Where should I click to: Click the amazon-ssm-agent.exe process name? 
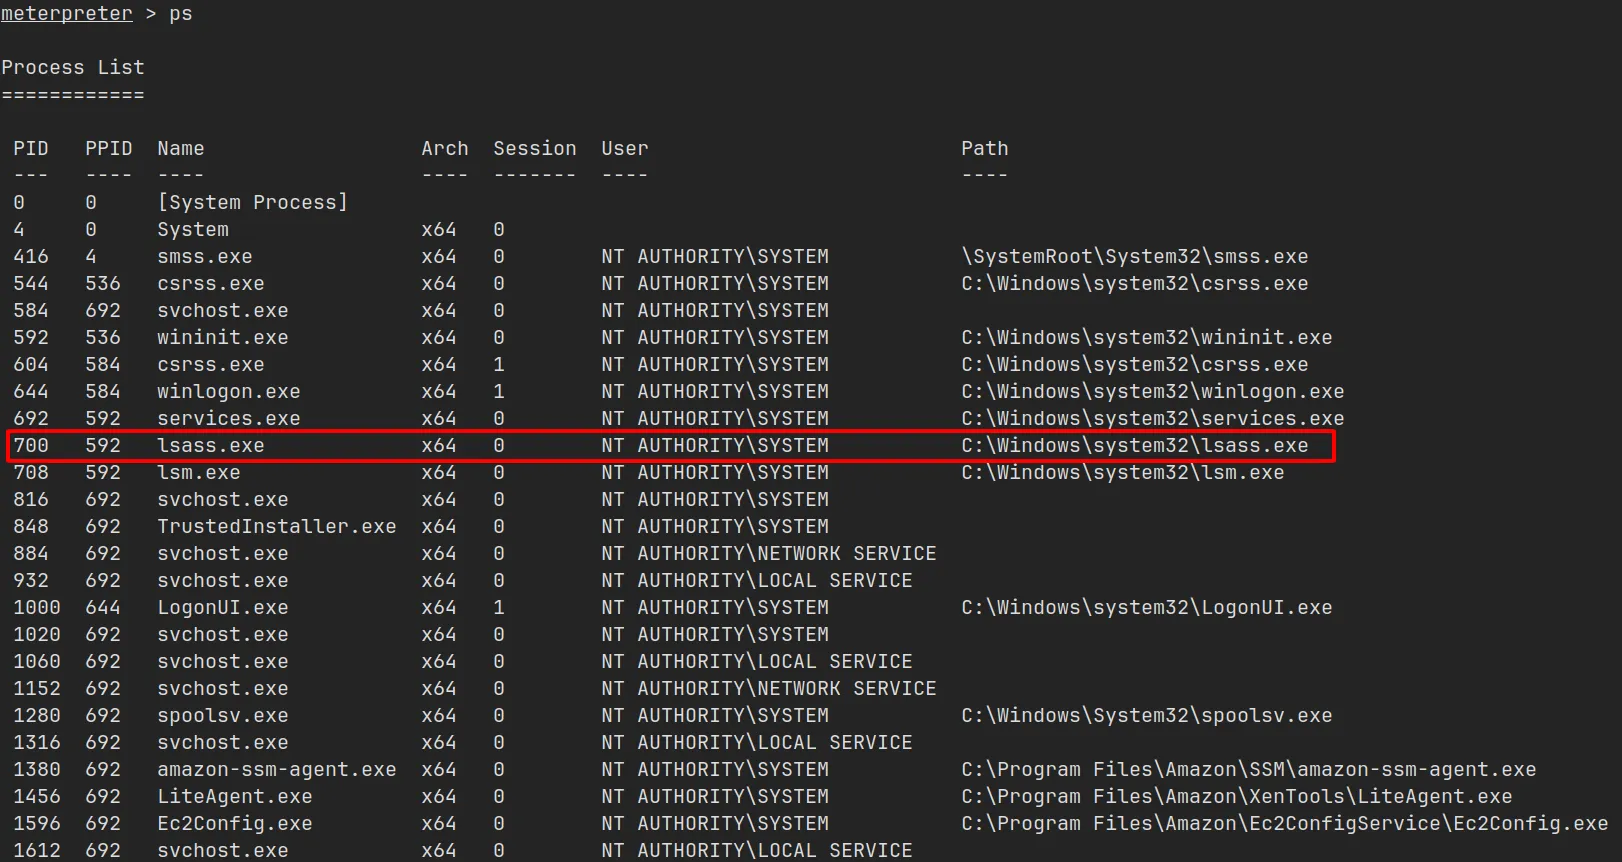click(x=276, y=770)
